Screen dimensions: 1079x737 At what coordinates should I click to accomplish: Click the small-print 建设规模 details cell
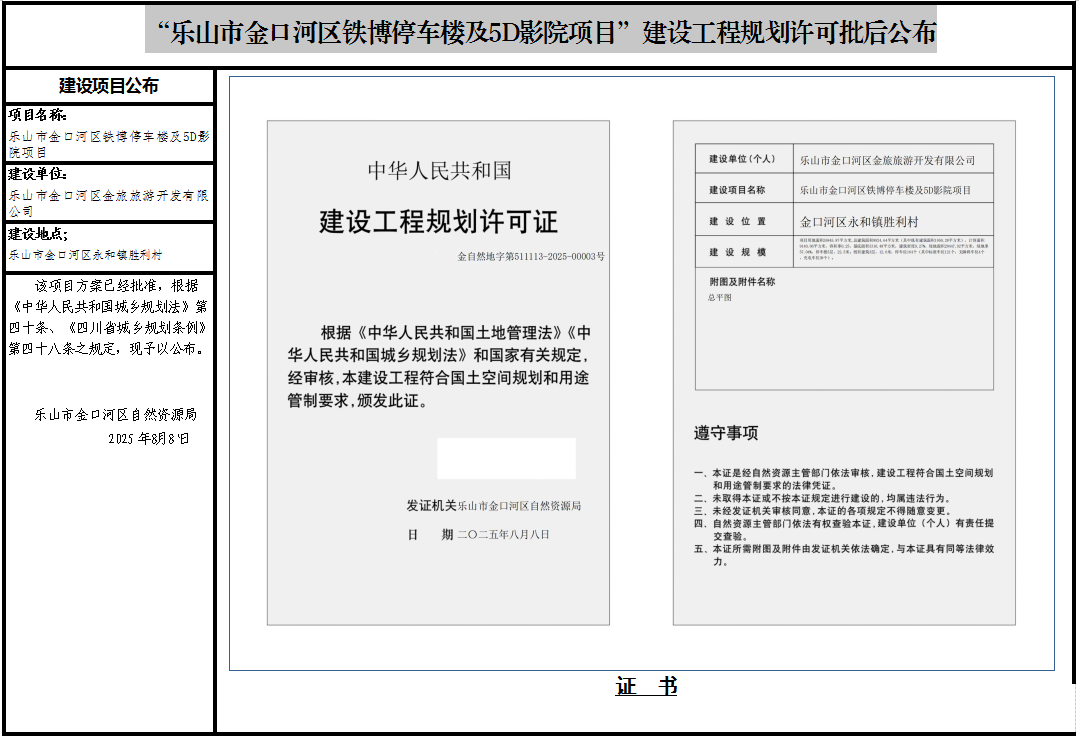[x=893, y=249]
